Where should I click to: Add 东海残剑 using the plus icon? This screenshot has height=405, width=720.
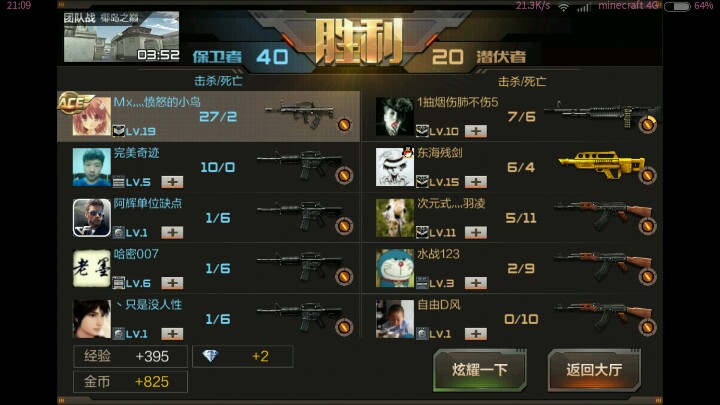coord(476,182)
